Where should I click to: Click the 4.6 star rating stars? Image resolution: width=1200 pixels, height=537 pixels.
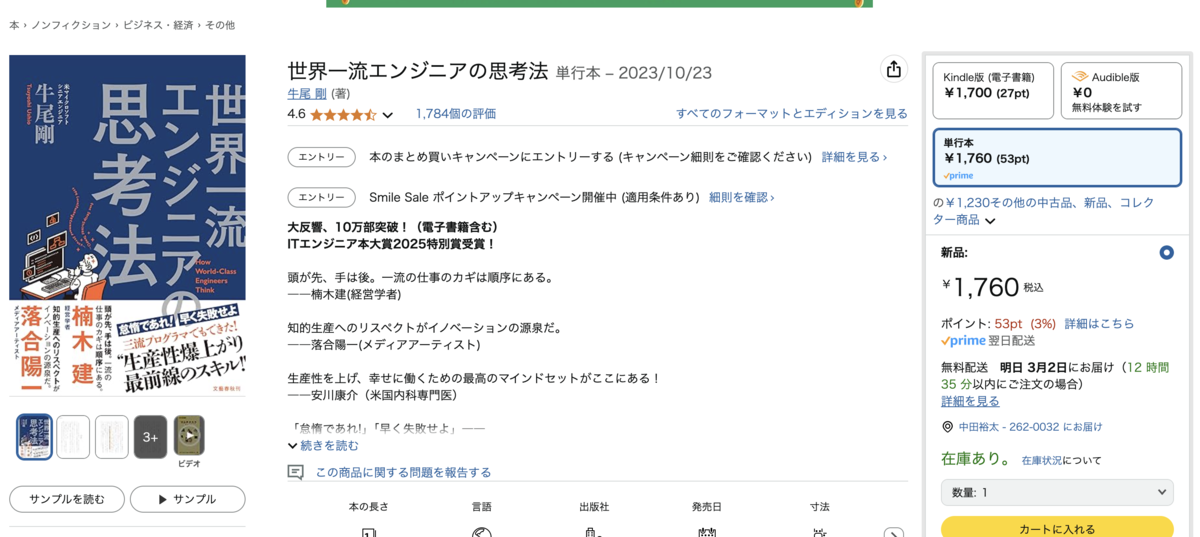[x=343, y=115]
